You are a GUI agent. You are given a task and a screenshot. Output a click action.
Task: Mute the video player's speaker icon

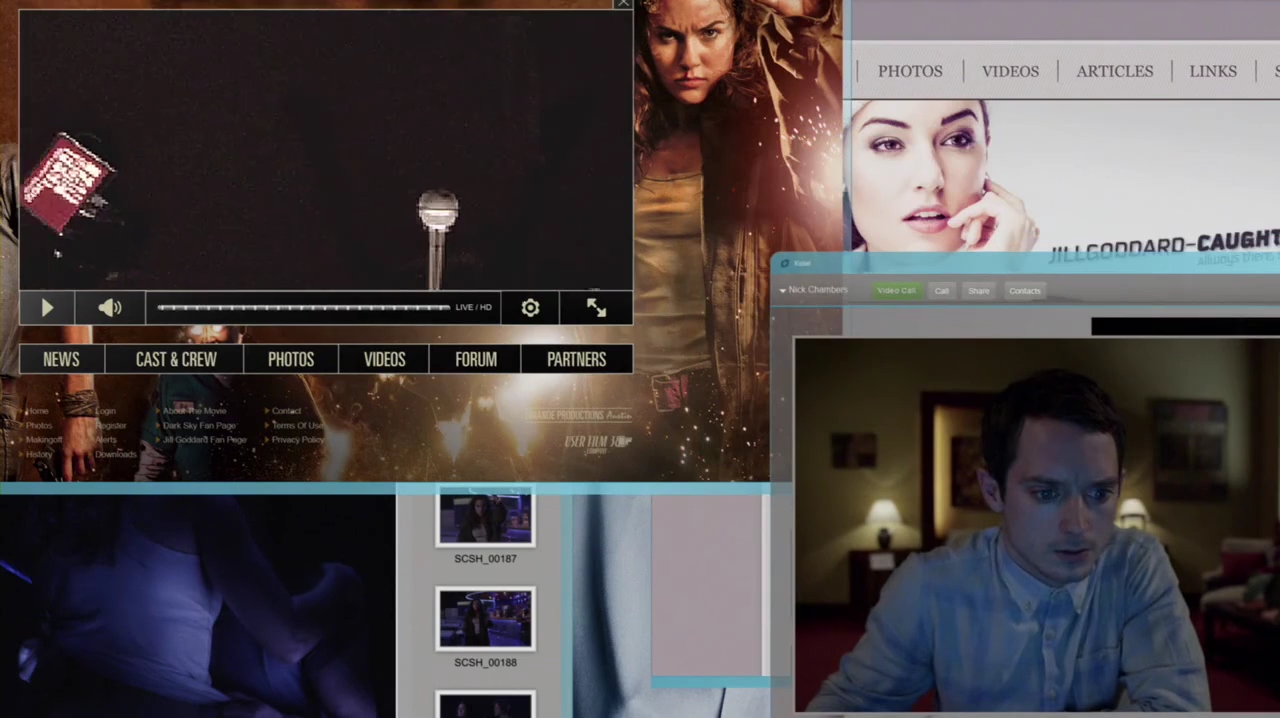tap(110, 308)
